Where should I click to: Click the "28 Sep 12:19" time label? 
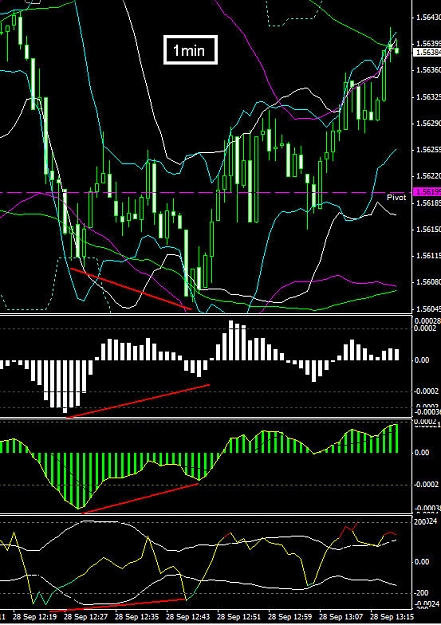35,617
